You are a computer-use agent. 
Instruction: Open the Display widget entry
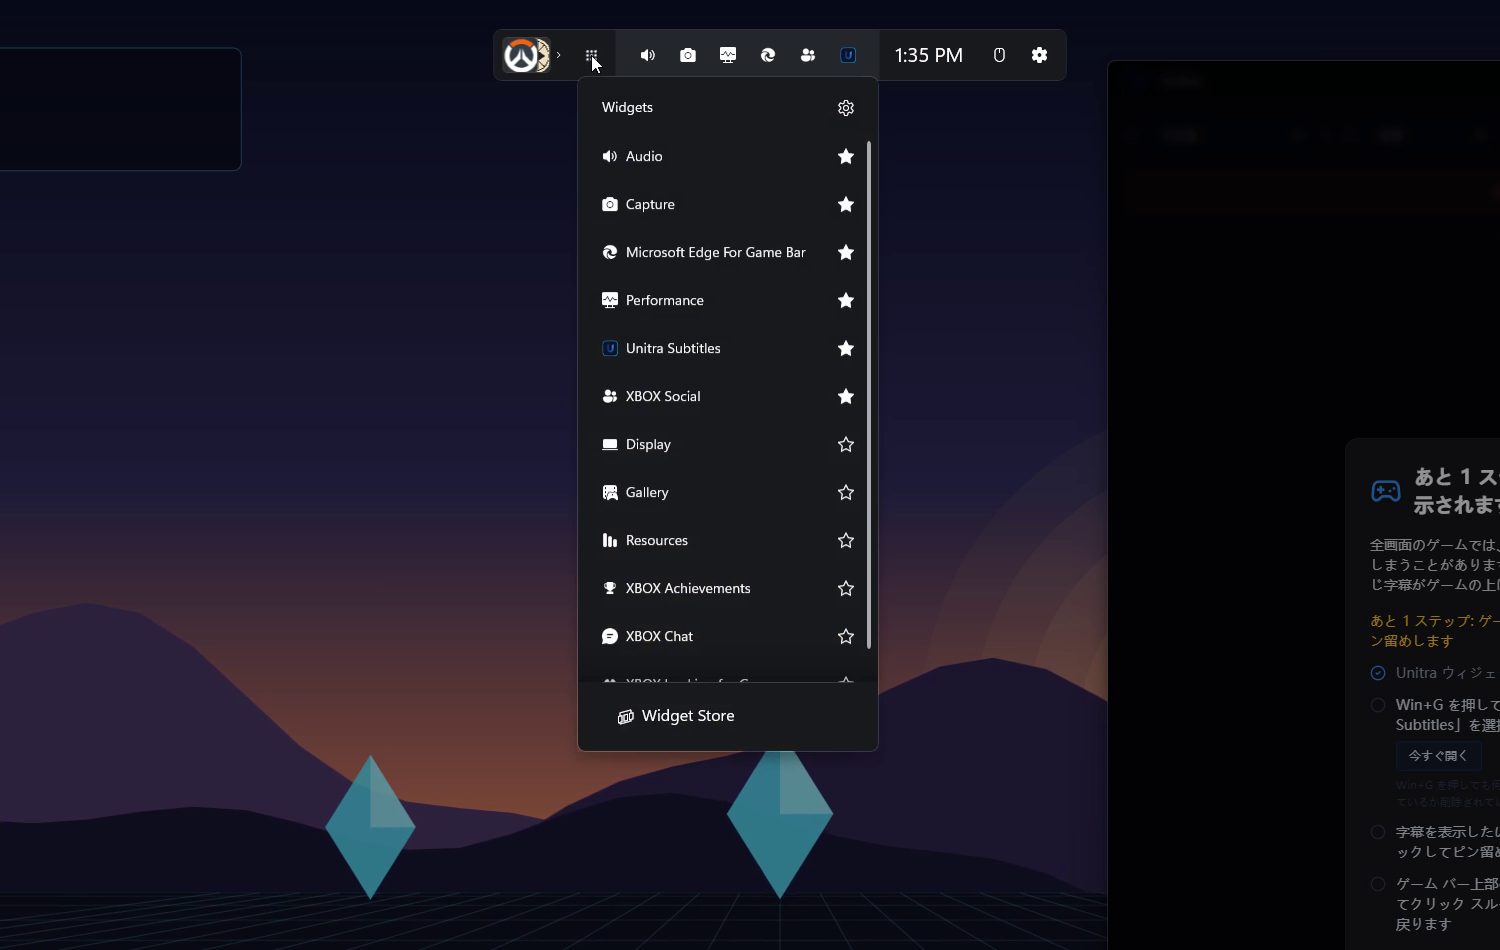[x=710, y=444]
